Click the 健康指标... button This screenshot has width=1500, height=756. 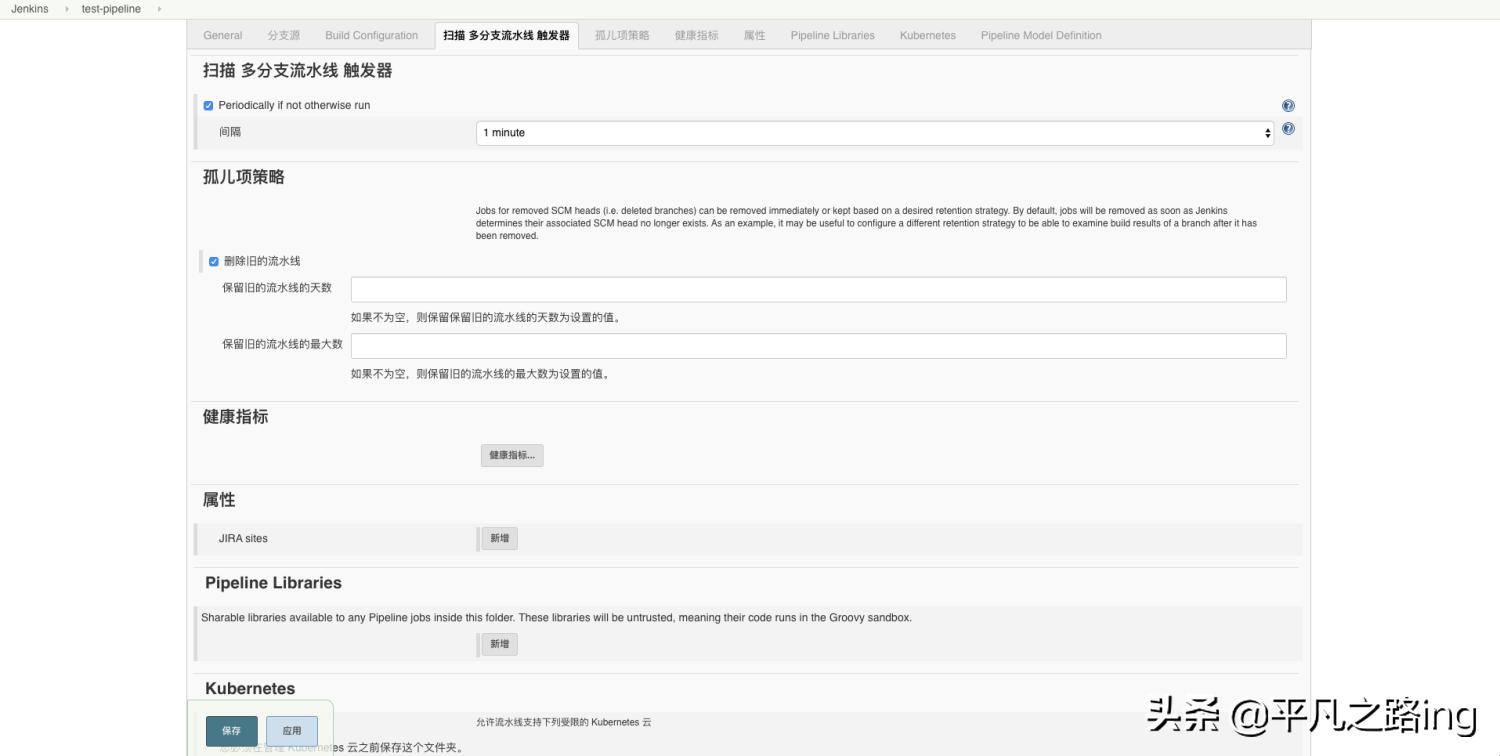click(512, 455)
